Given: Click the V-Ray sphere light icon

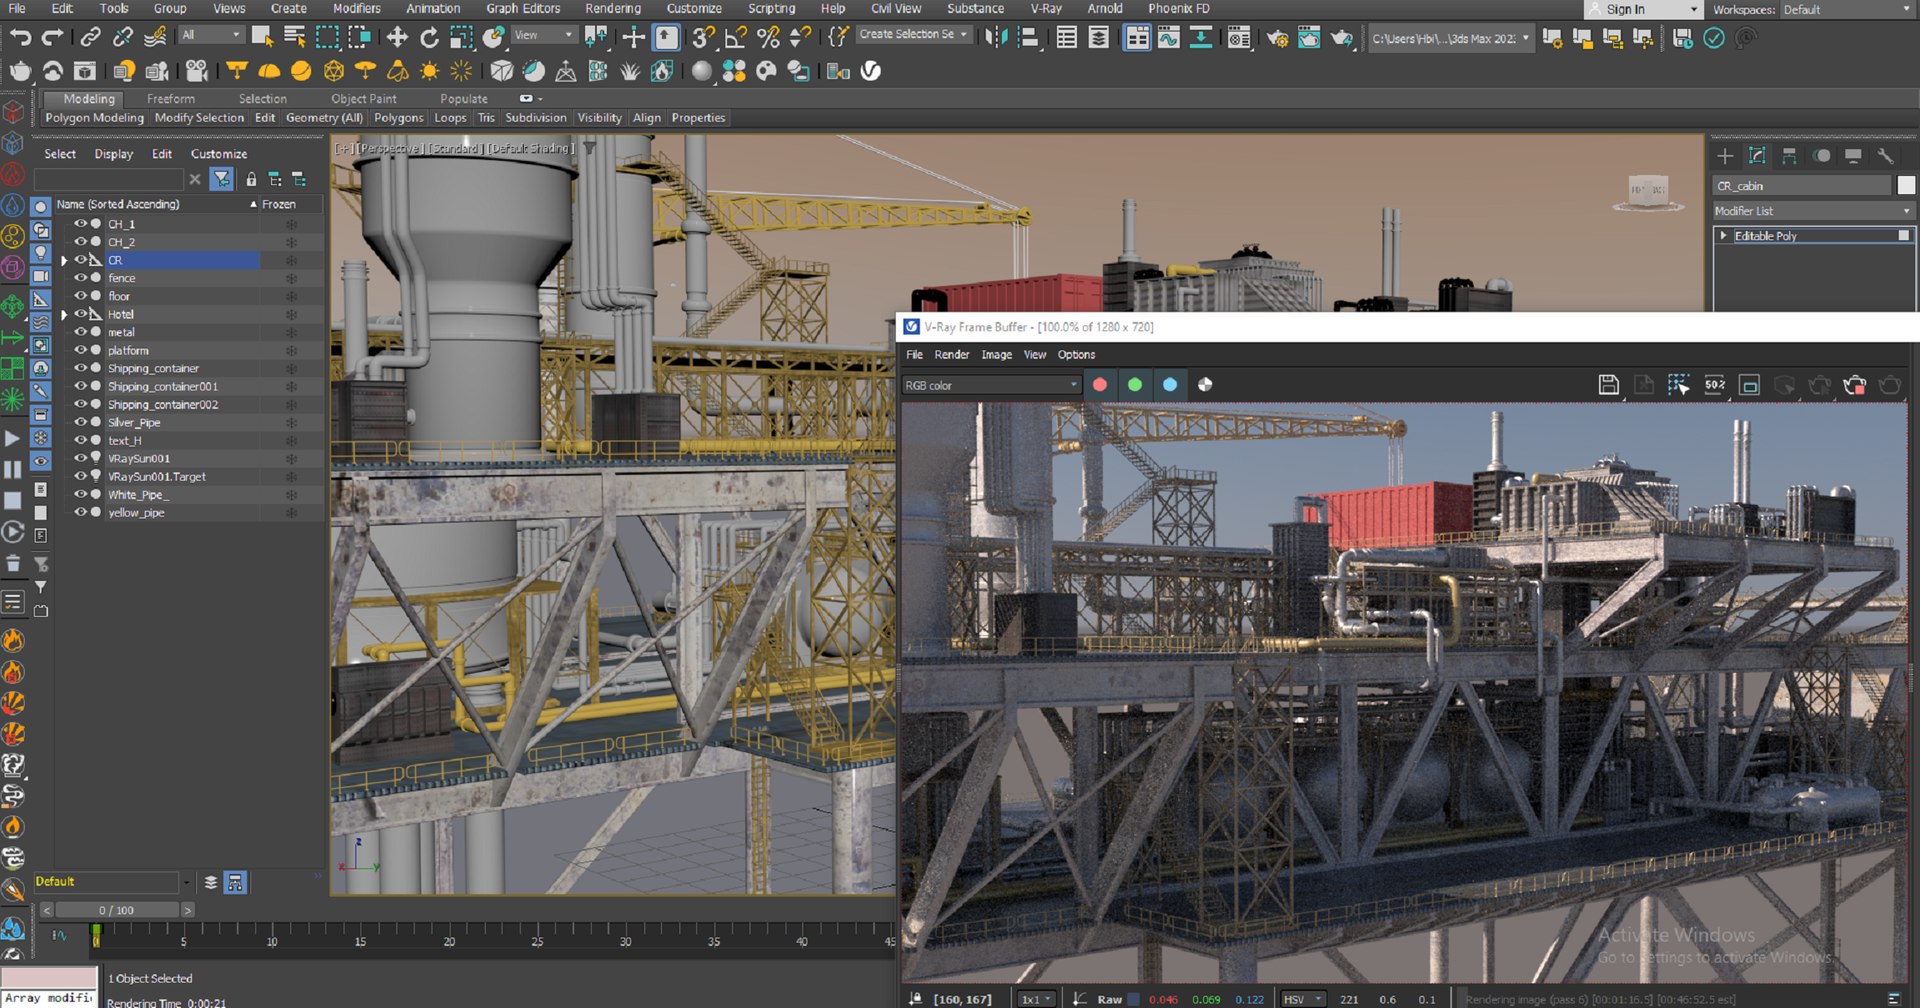Looking at the screenshot, I should 301,71.
